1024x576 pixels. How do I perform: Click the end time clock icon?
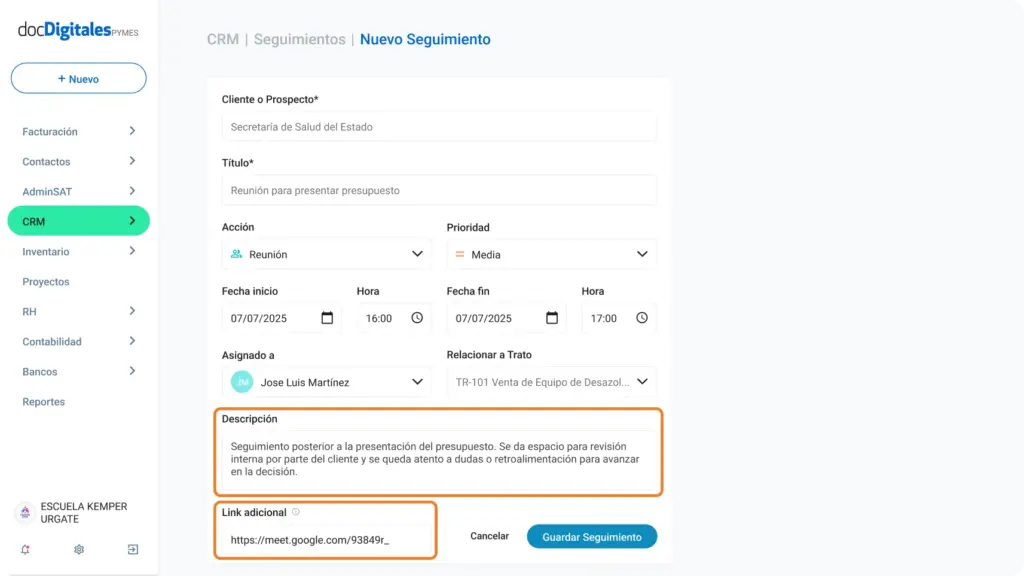(642, 318)
